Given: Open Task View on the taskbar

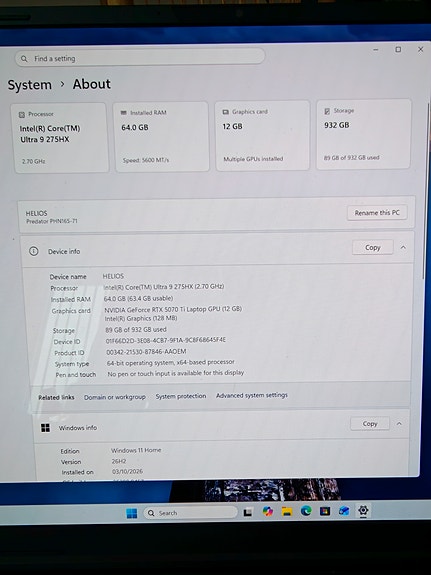Looking at the screenshot, I should point(248,512).
